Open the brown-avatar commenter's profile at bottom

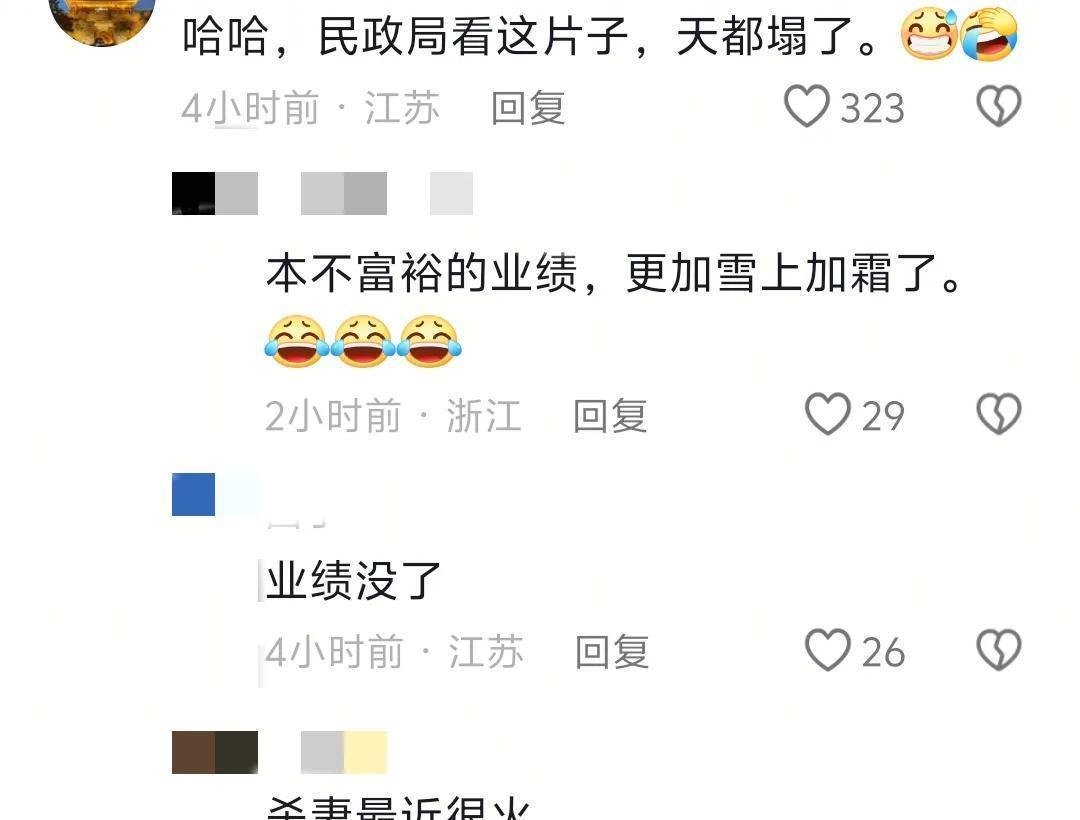(x=215, y=753)
